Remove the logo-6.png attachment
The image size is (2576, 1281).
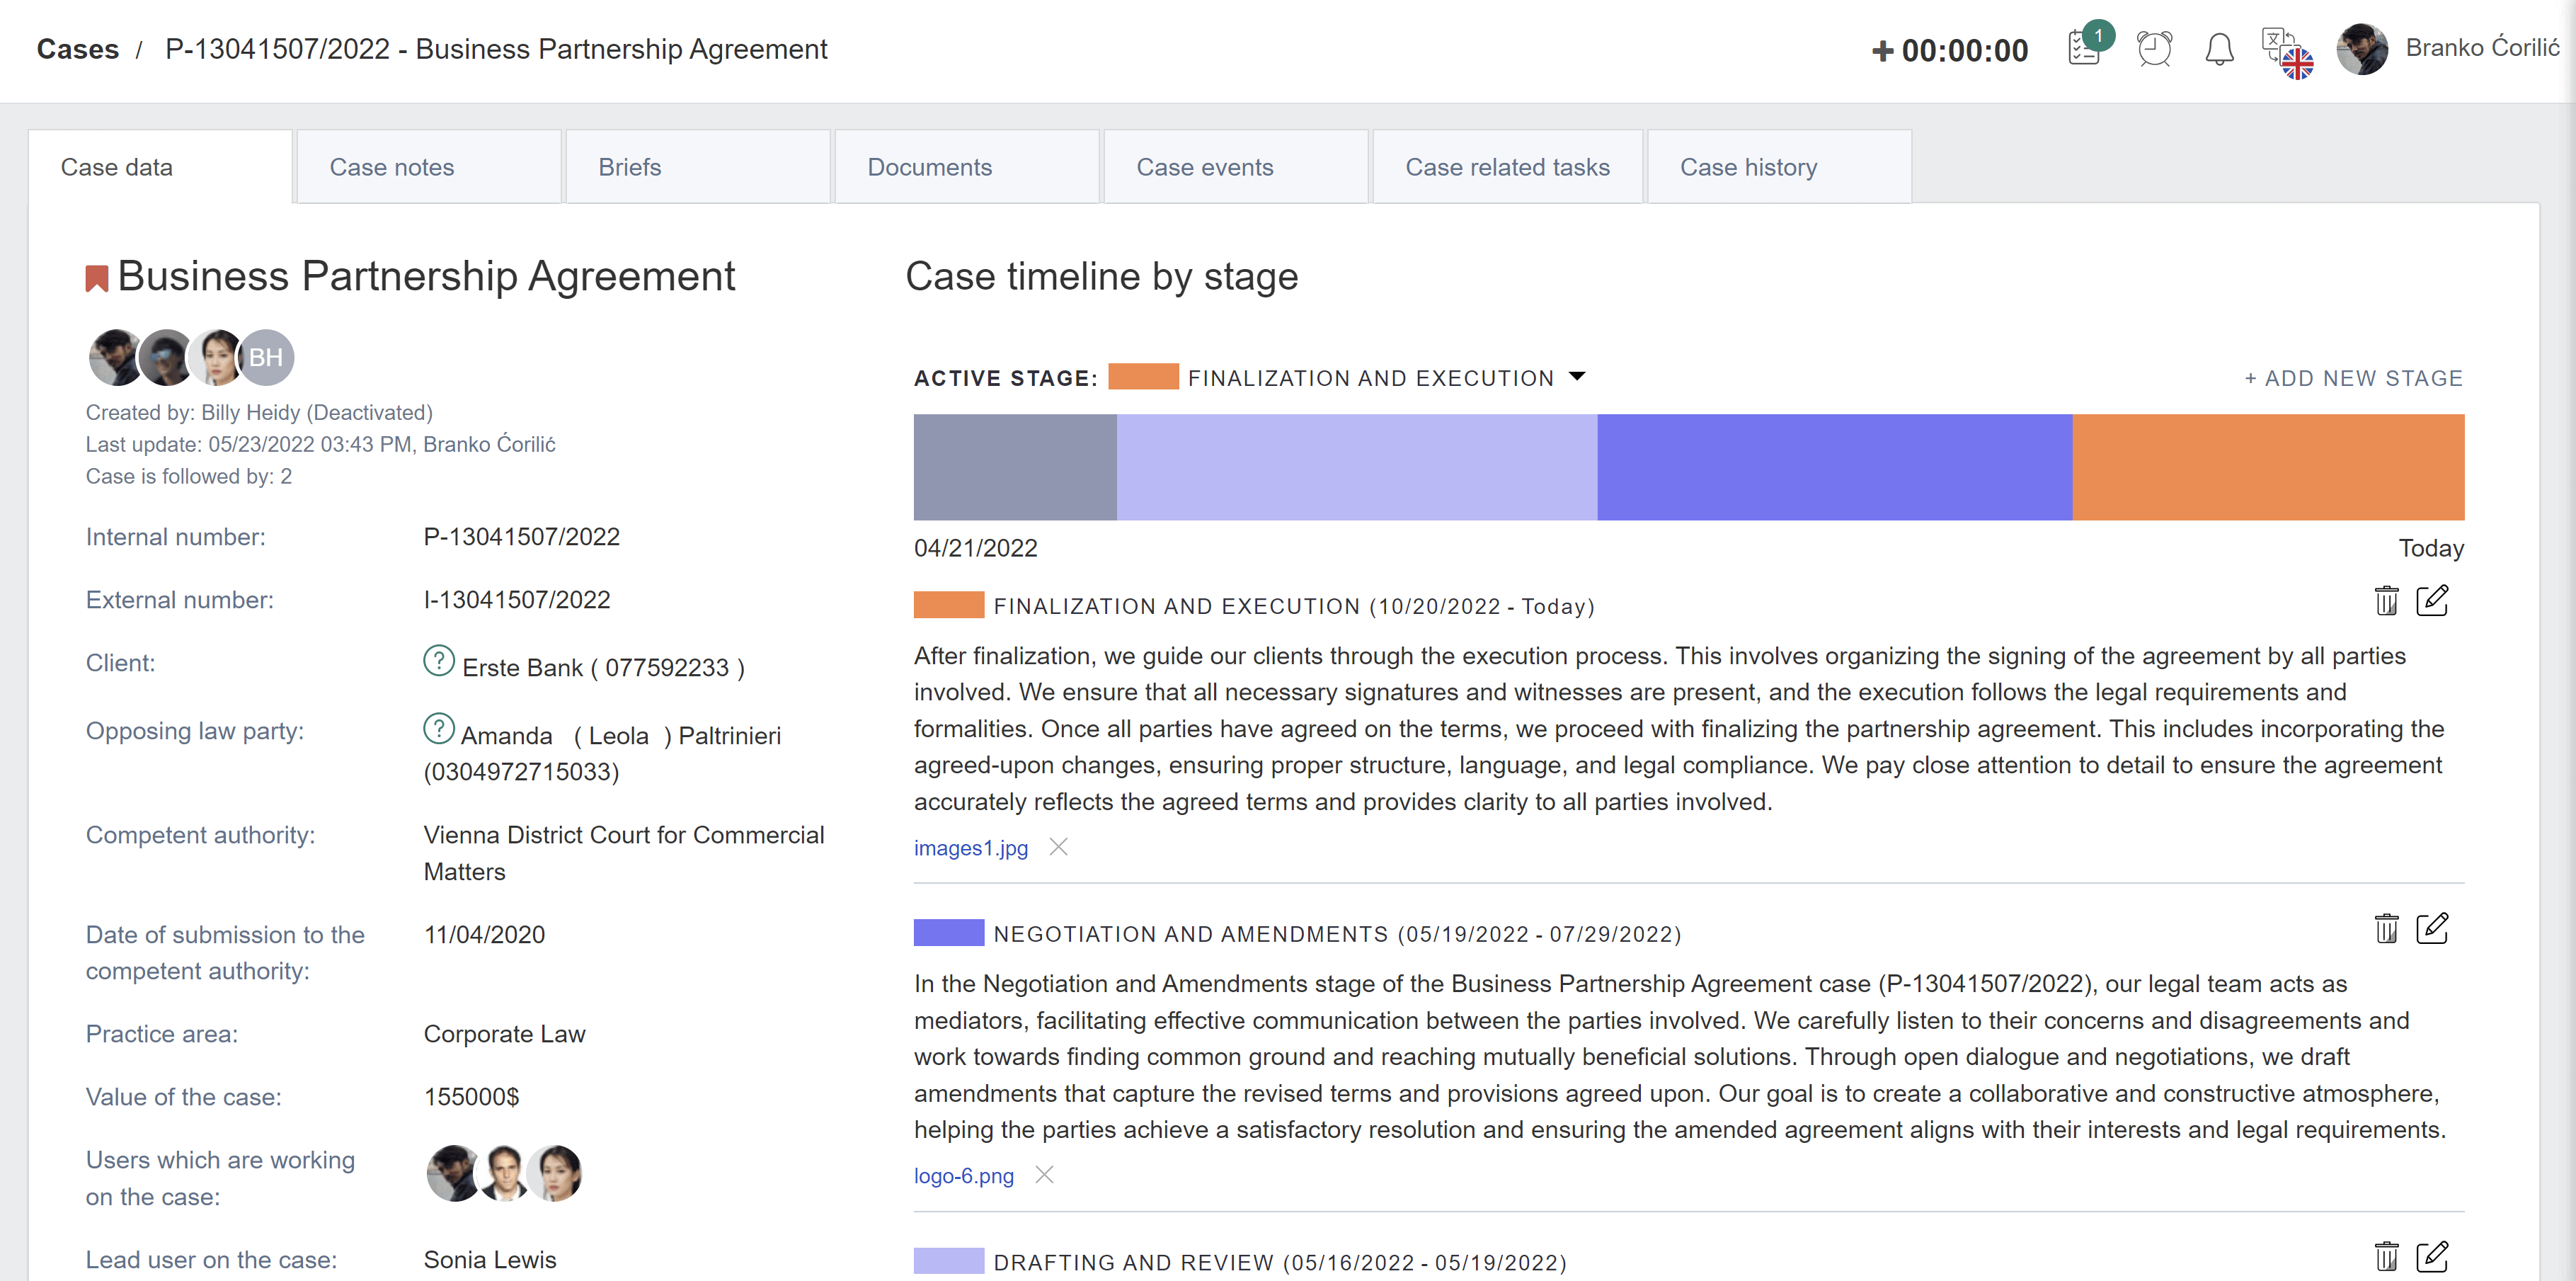[1044, 1175]
